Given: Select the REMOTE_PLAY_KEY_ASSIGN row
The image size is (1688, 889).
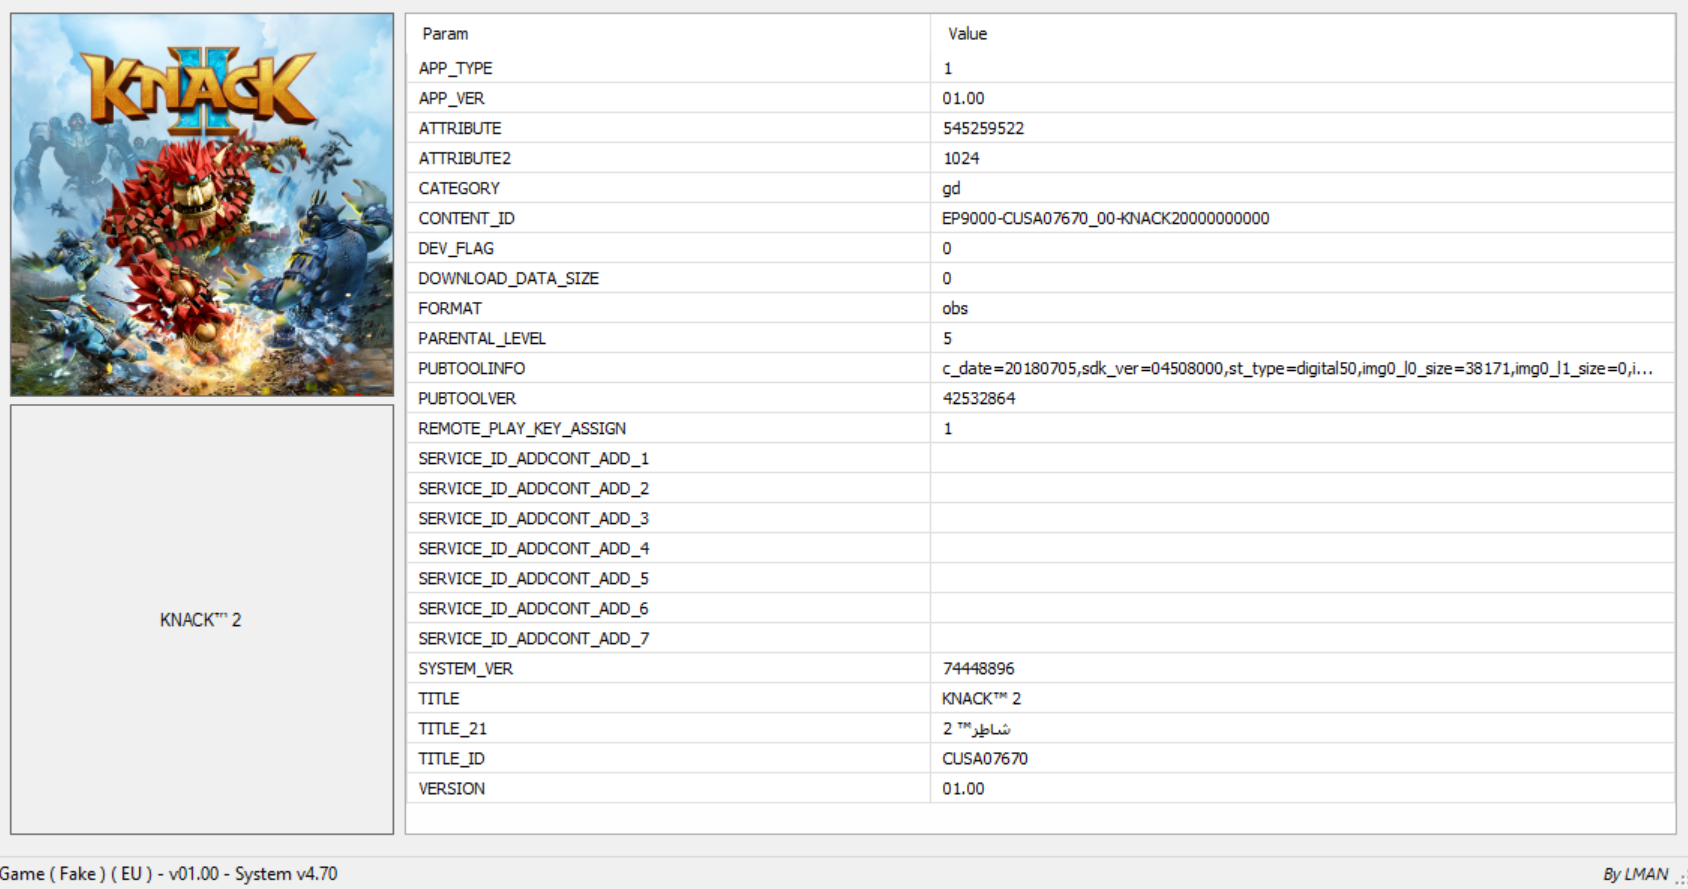Looking at the screenshot, I should [1040, 428].
